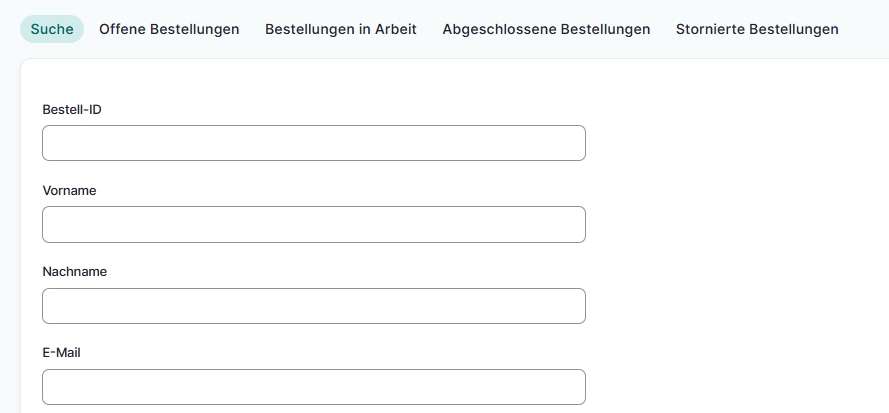Select the Bestellungen in Arbeit tab
Image resolution: width=889 pixels, height=413 pixels.
coord(341,29)
